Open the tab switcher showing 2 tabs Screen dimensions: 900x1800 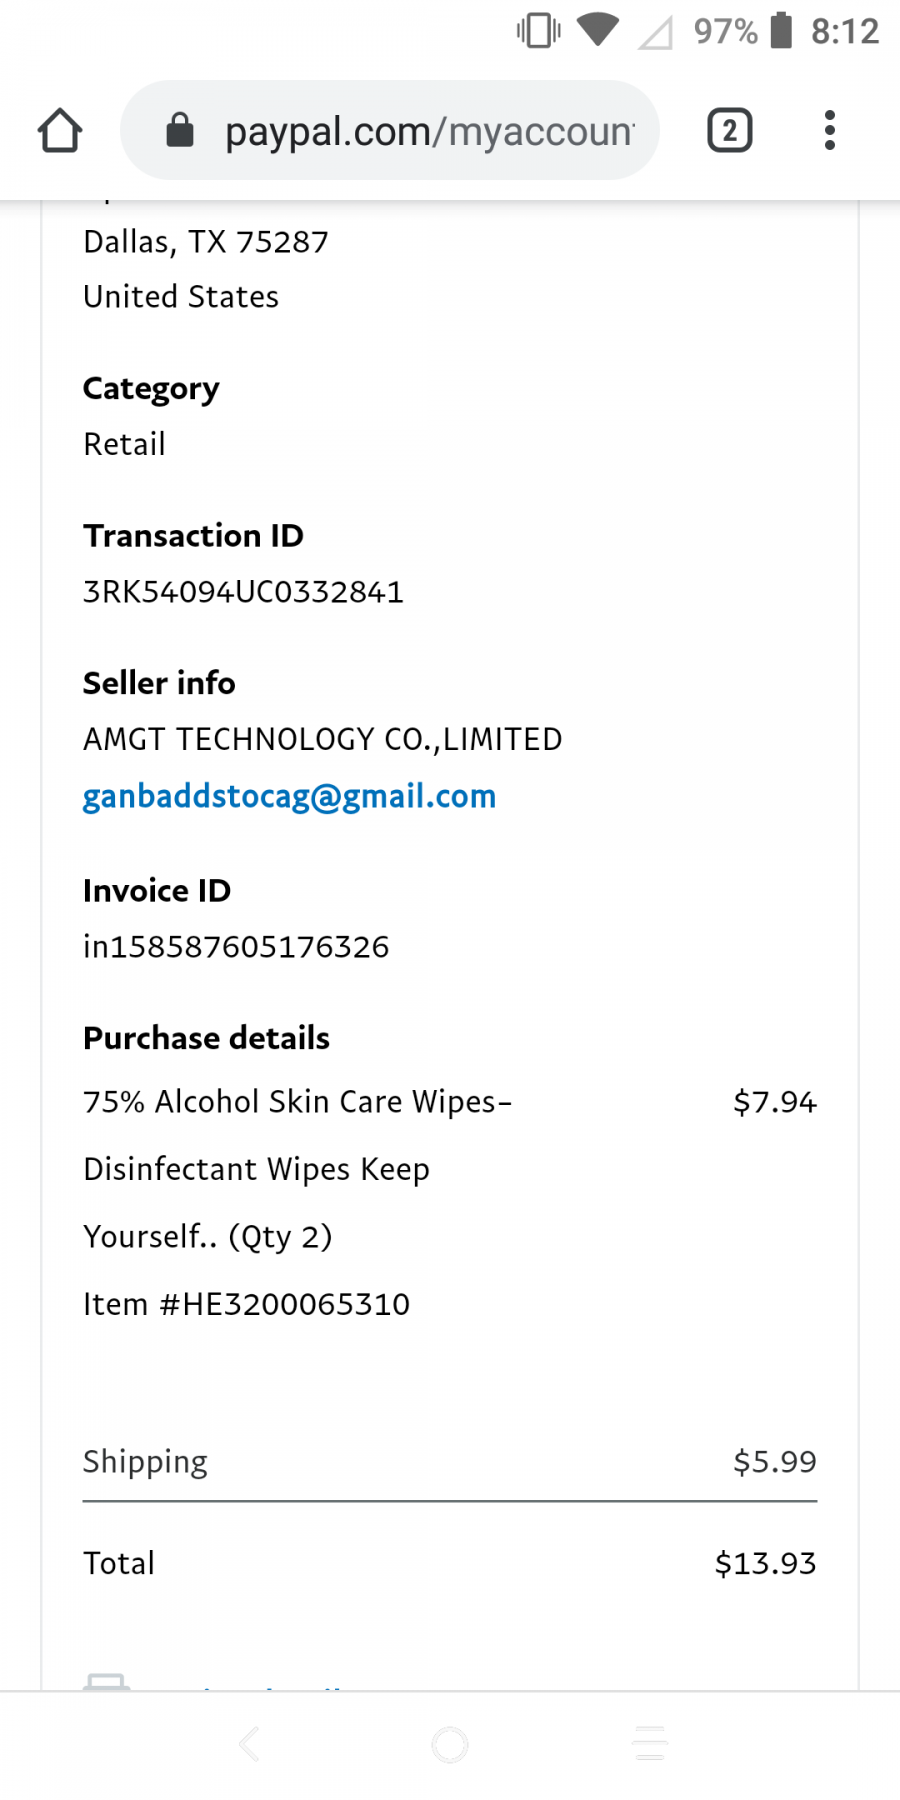click(729, 131)
